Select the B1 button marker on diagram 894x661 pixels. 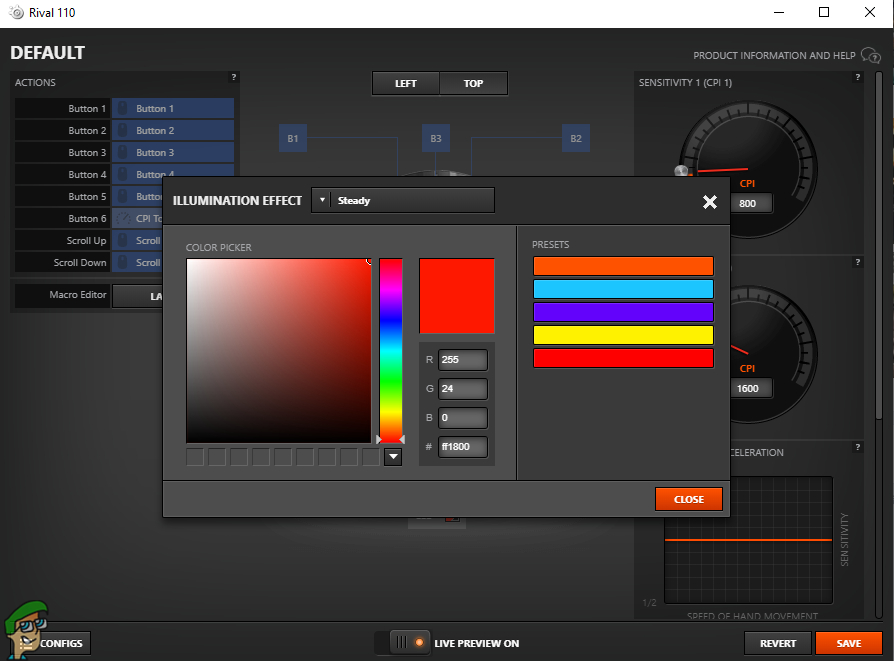click(292, 139)
